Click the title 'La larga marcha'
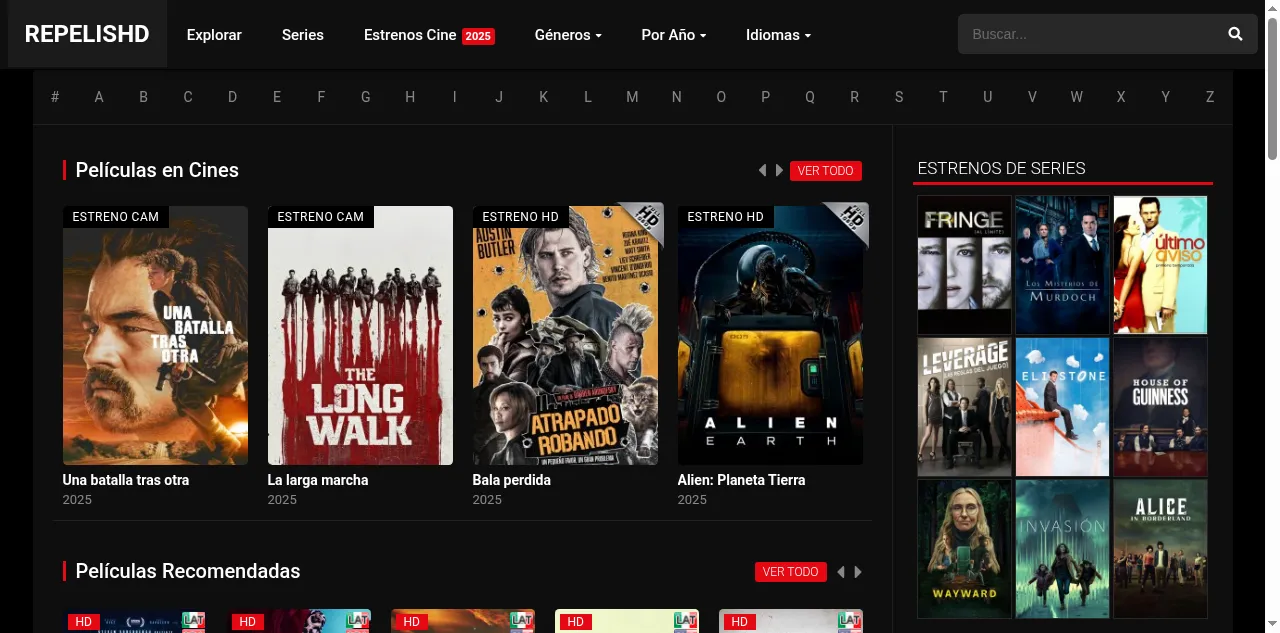The height and width of the screenshot is (633, 1280). [318, 480]
